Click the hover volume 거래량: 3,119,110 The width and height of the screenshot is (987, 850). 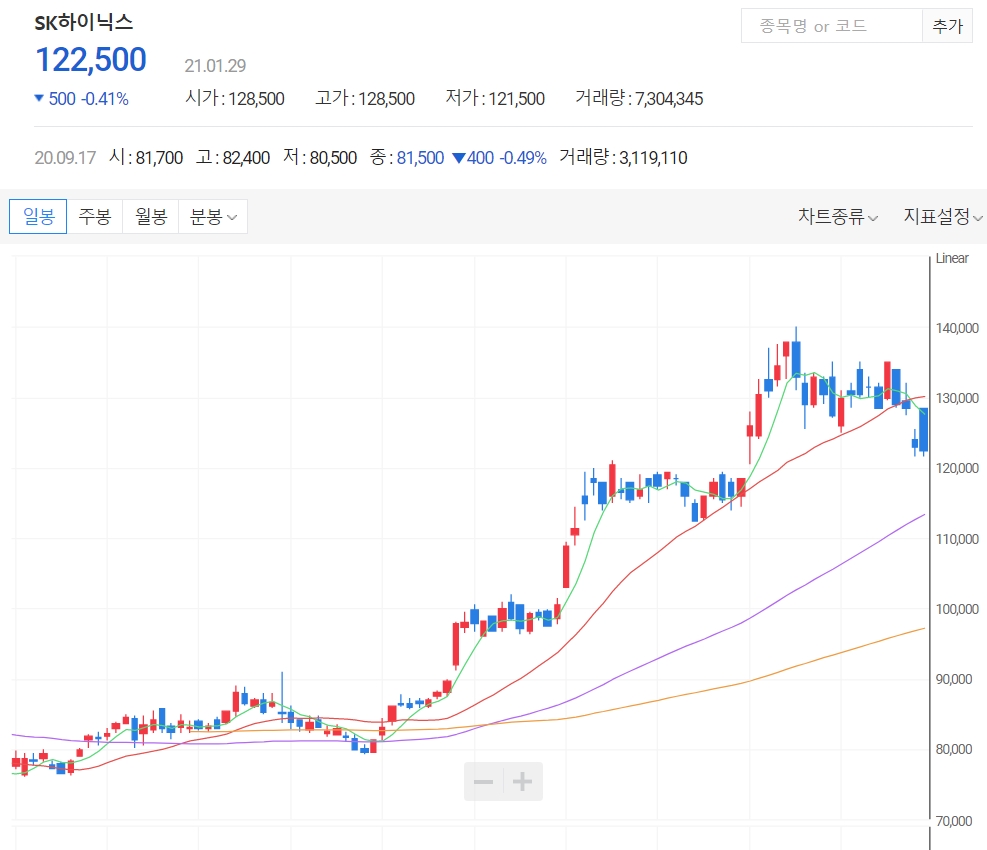[x=623, y=157]
